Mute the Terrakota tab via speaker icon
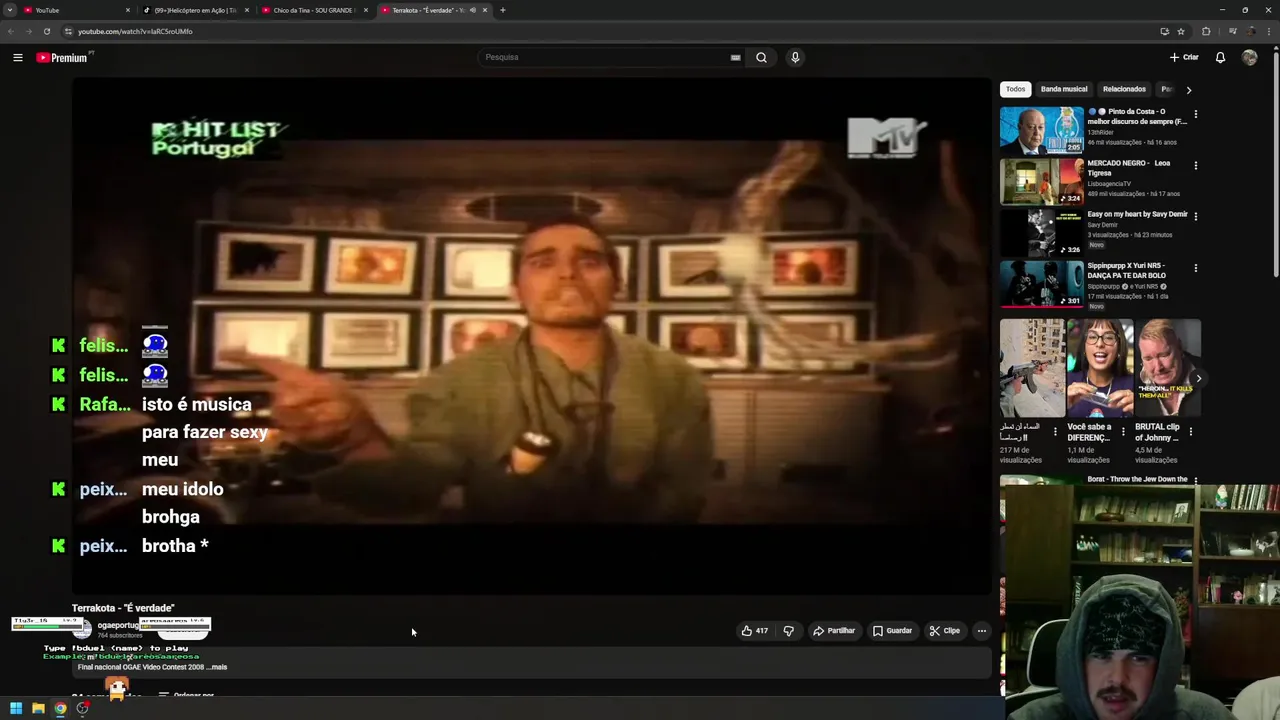The height and width of the screenshot is (720, 1280). click(x=472, y=10)
